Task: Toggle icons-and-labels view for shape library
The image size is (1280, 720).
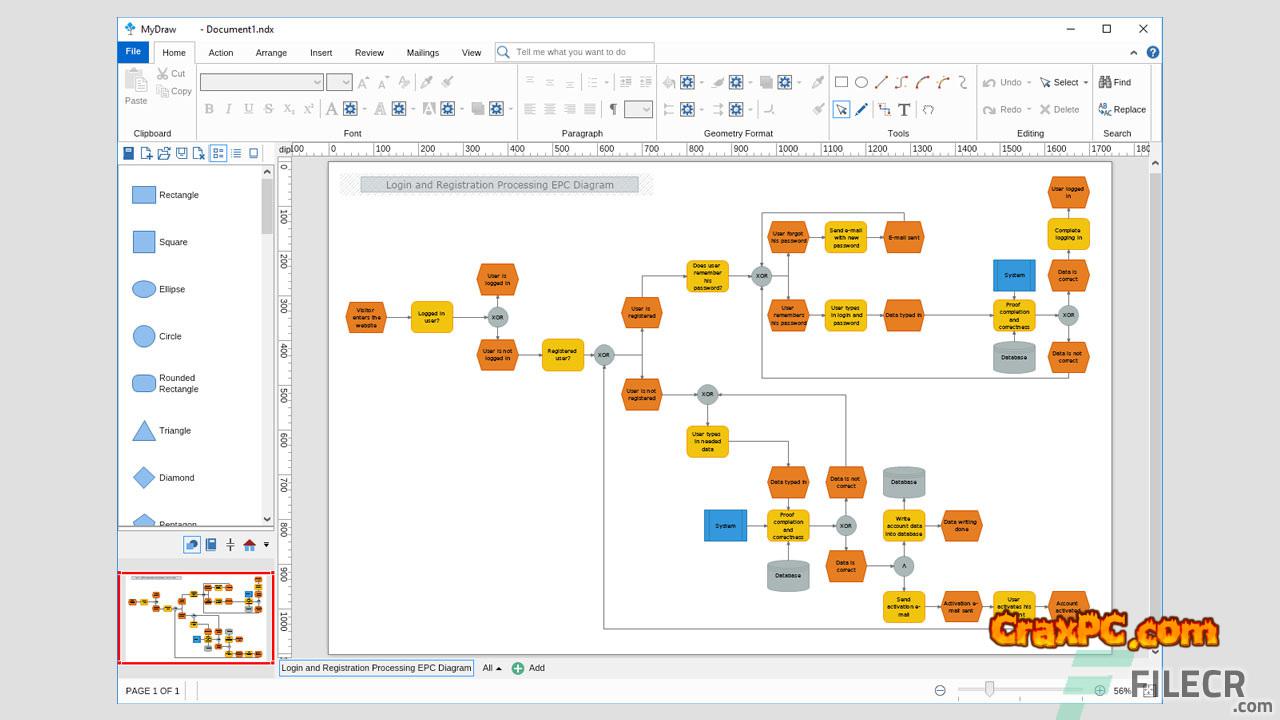Action: click(218, 153)
